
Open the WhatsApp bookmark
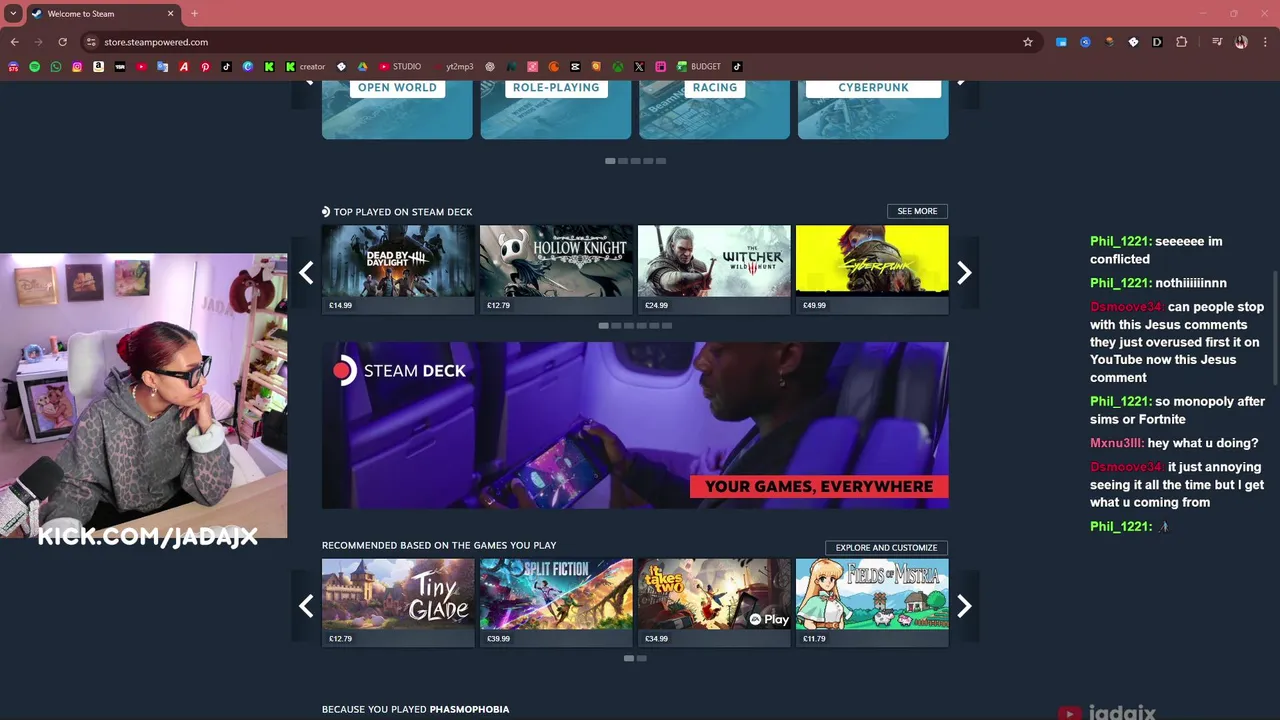pos(55,66)
